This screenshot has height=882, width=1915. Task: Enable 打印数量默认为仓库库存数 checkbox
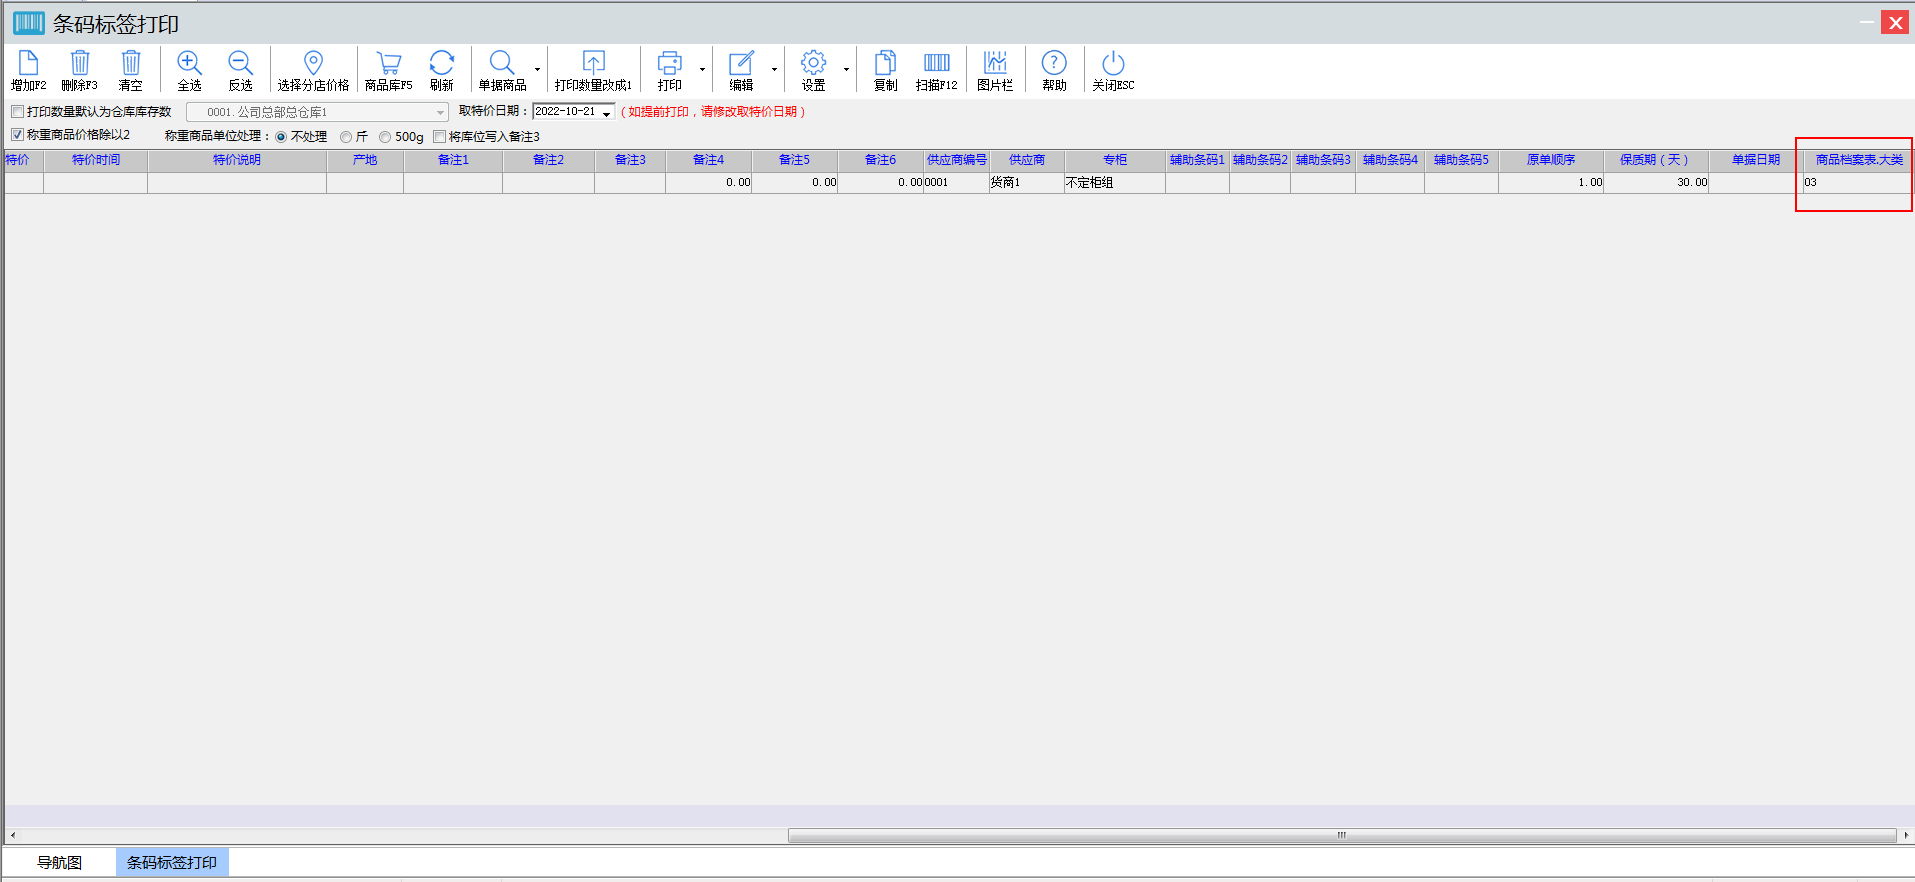[18, 112]
